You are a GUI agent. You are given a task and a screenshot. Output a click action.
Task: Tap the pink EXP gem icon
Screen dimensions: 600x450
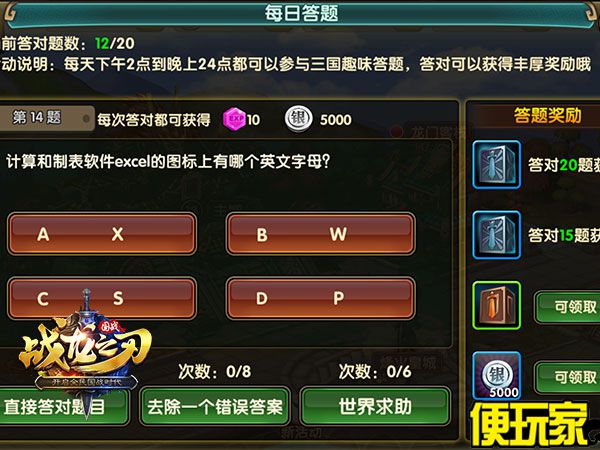tap(234, 119)
